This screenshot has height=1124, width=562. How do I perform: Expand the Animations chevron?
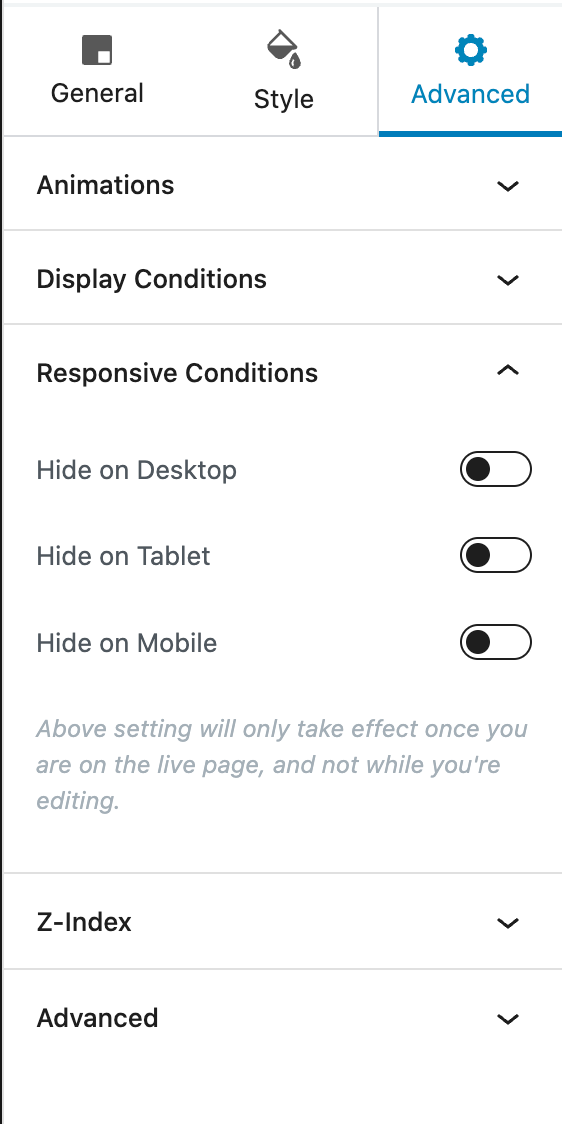(508, 186)
